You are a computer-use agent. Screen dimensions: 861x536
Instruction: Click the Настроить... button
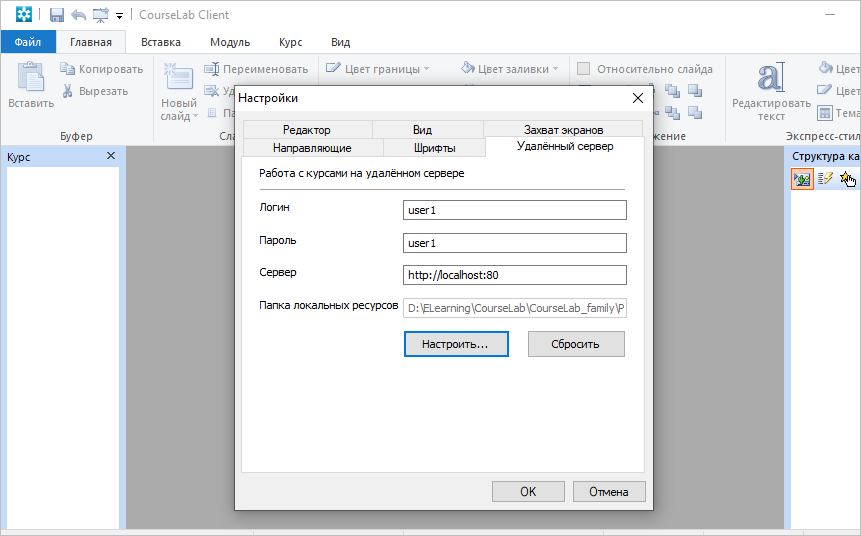pos(456,344)
